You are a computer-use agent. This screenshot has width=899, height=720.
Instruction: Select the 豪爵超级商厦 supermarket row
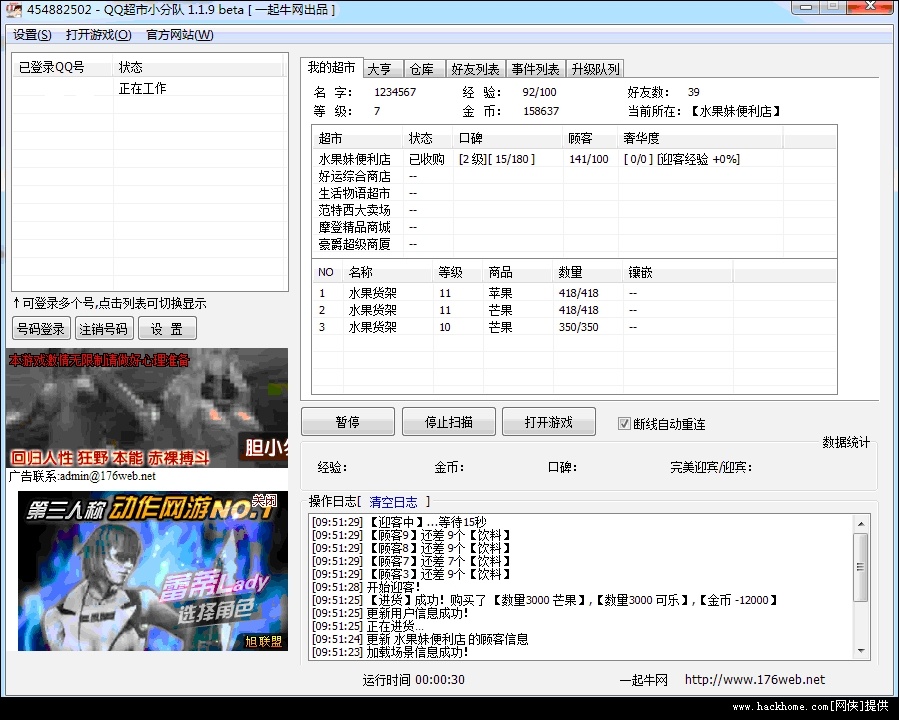[573, 244]
